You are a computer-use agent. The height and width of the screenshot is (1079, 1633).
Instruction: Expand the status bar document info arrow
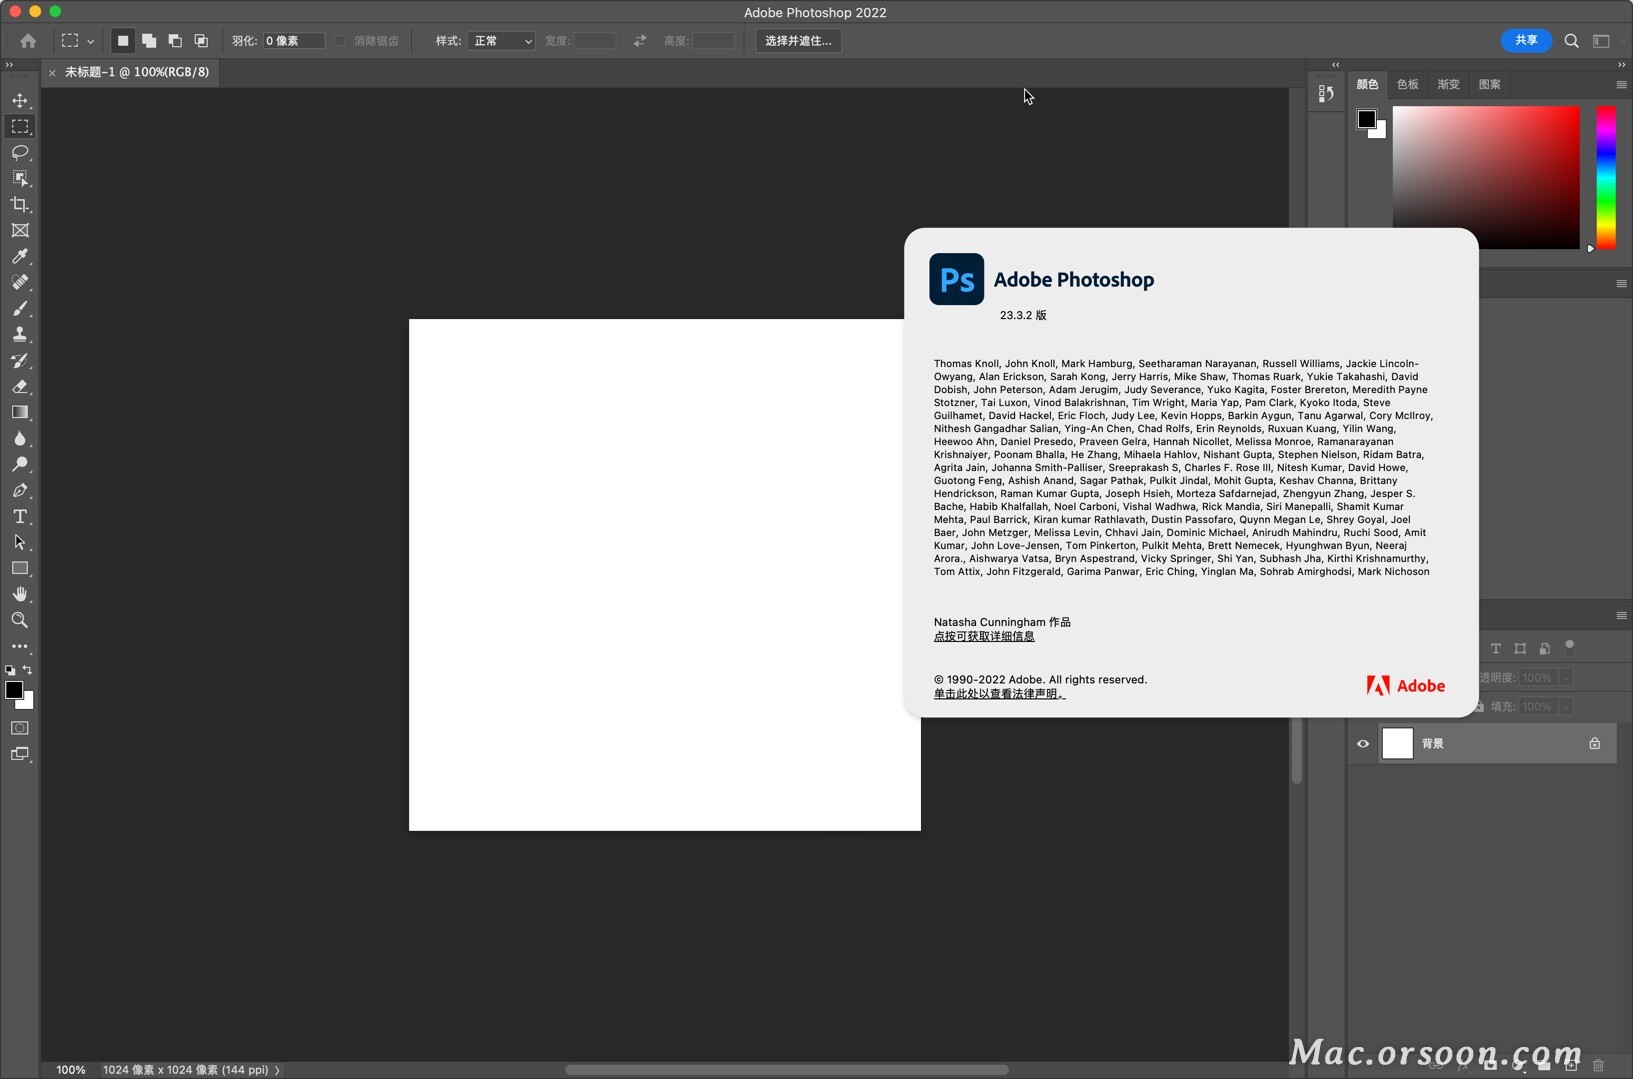pos(277,1070)
